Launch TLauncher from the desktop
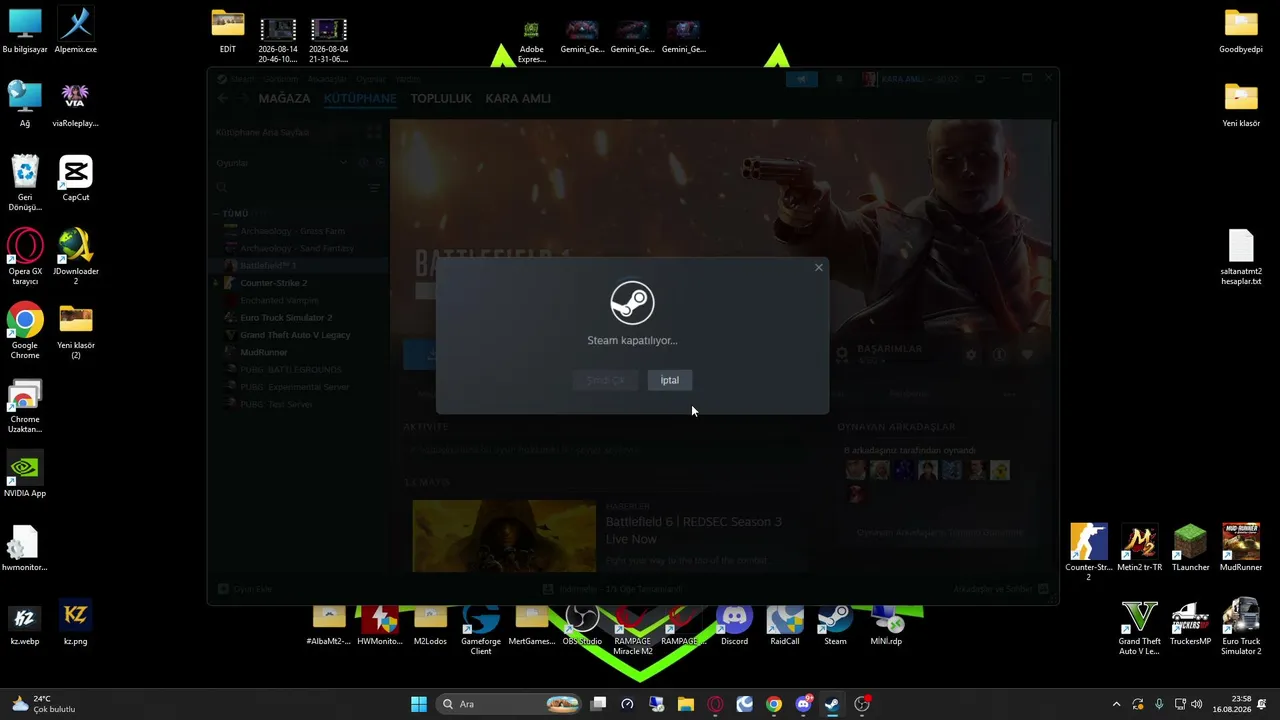The width and height of the screenshot is (1280, 720). 1191,549
